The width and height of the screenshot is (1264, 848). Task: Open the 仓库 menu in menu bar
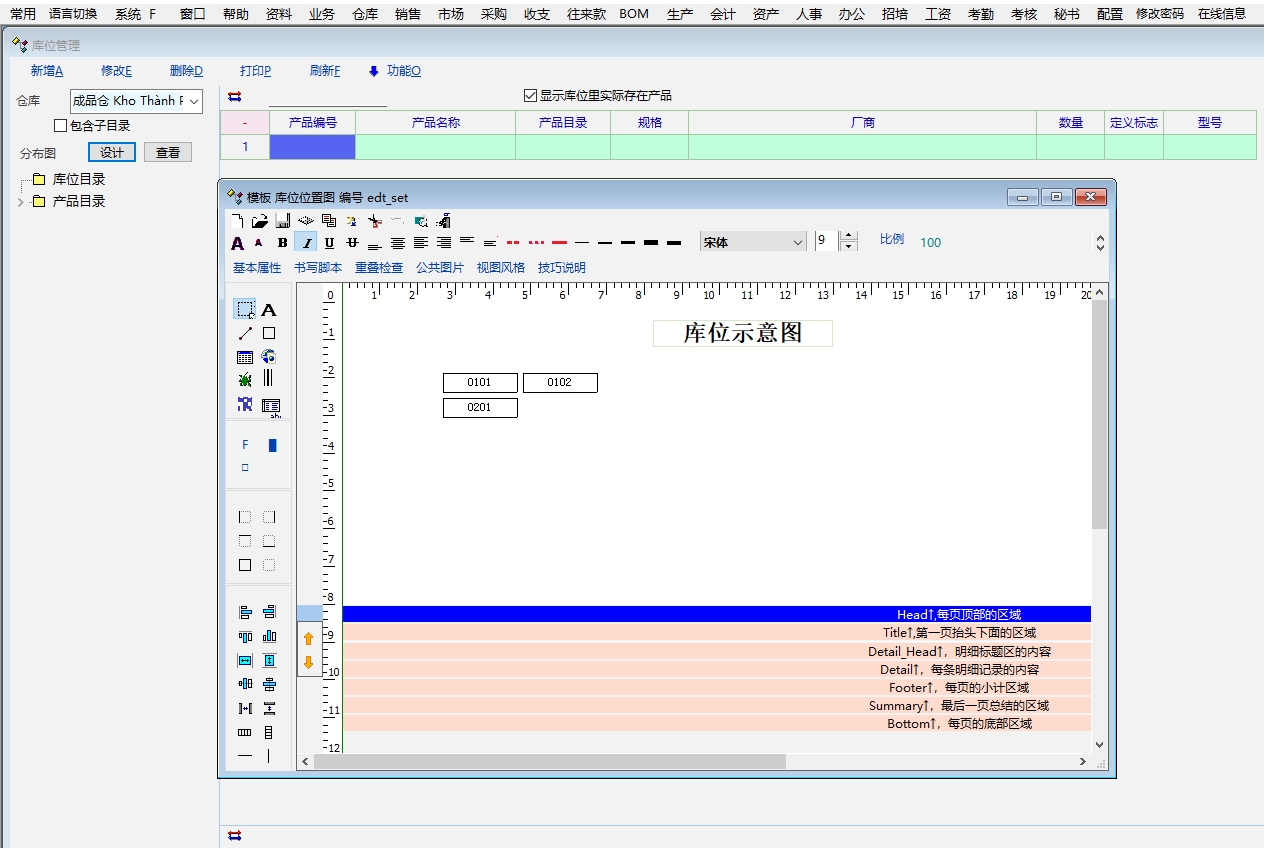pyautogui.click(x=365, y=14)
